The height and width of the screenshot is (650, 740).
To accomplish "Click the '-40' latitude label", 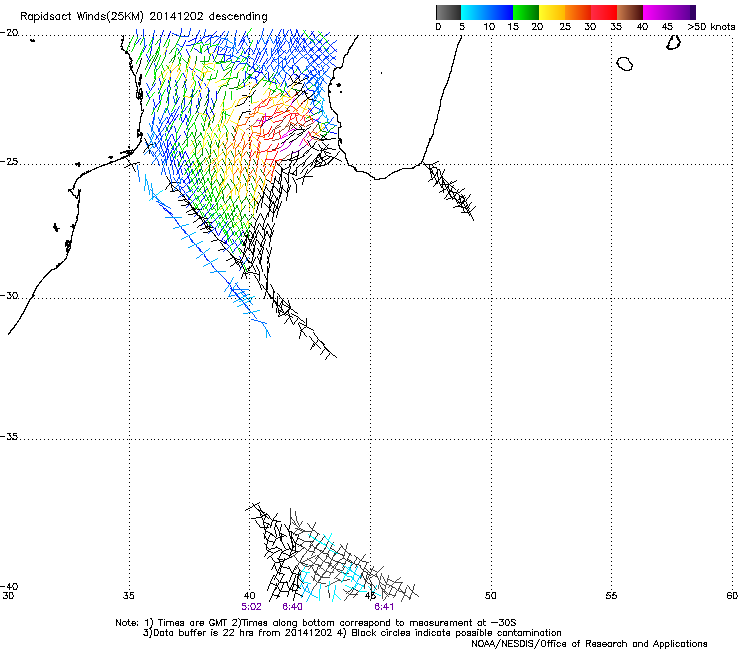I will point(9,586).
